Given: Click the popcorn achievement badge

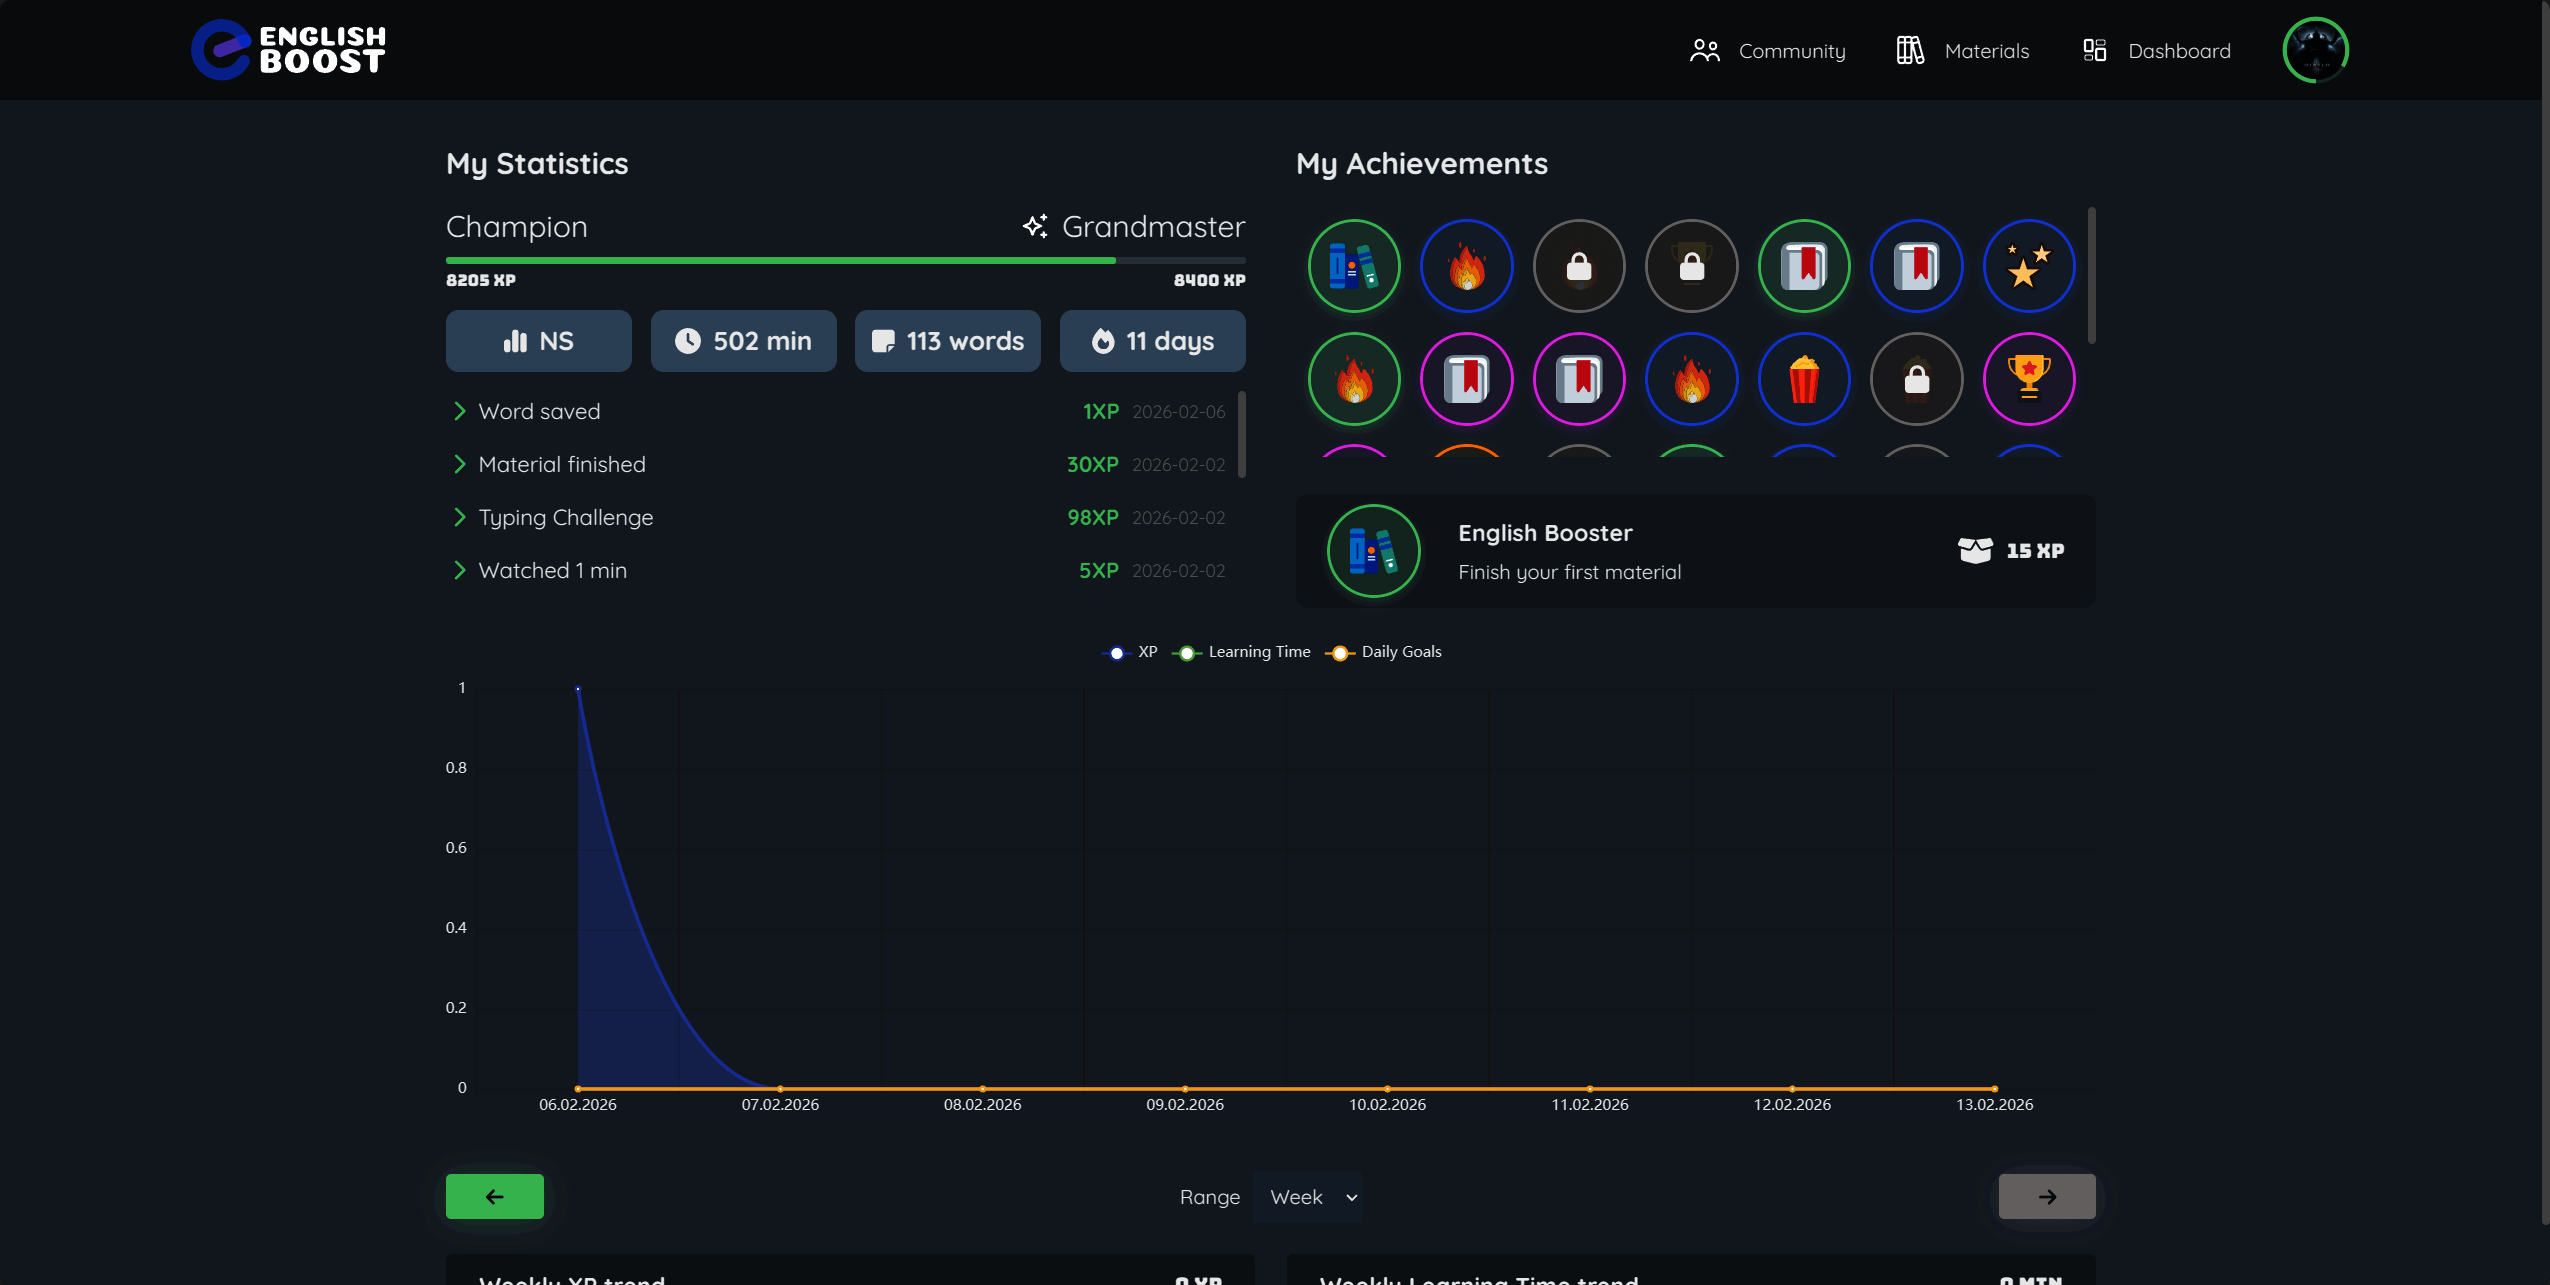Looking at the screenshot, I should pyautogui.click(x=1804, y=379).
